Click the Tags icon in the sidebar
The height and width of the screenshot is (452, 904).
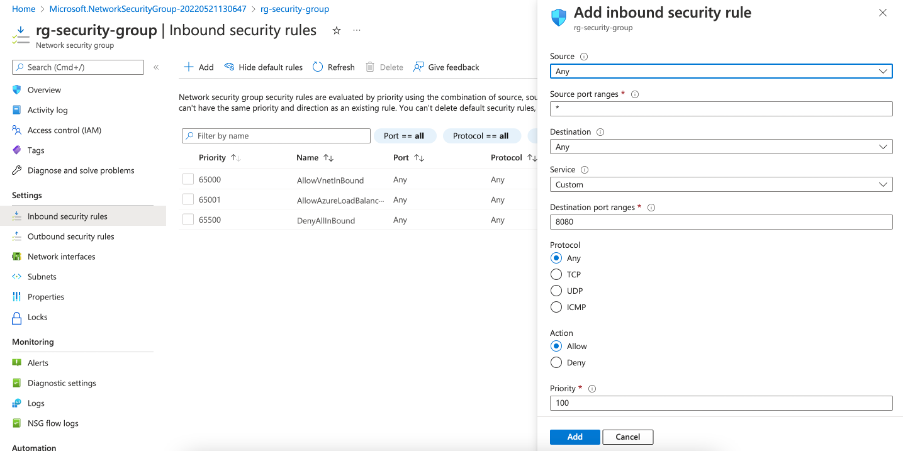coord(17,150)
